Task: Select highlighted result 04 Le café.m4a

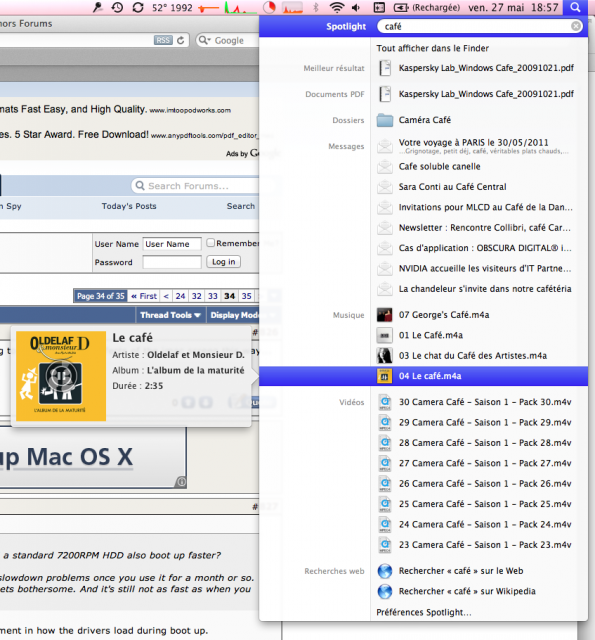Action: tap(424, 376)
